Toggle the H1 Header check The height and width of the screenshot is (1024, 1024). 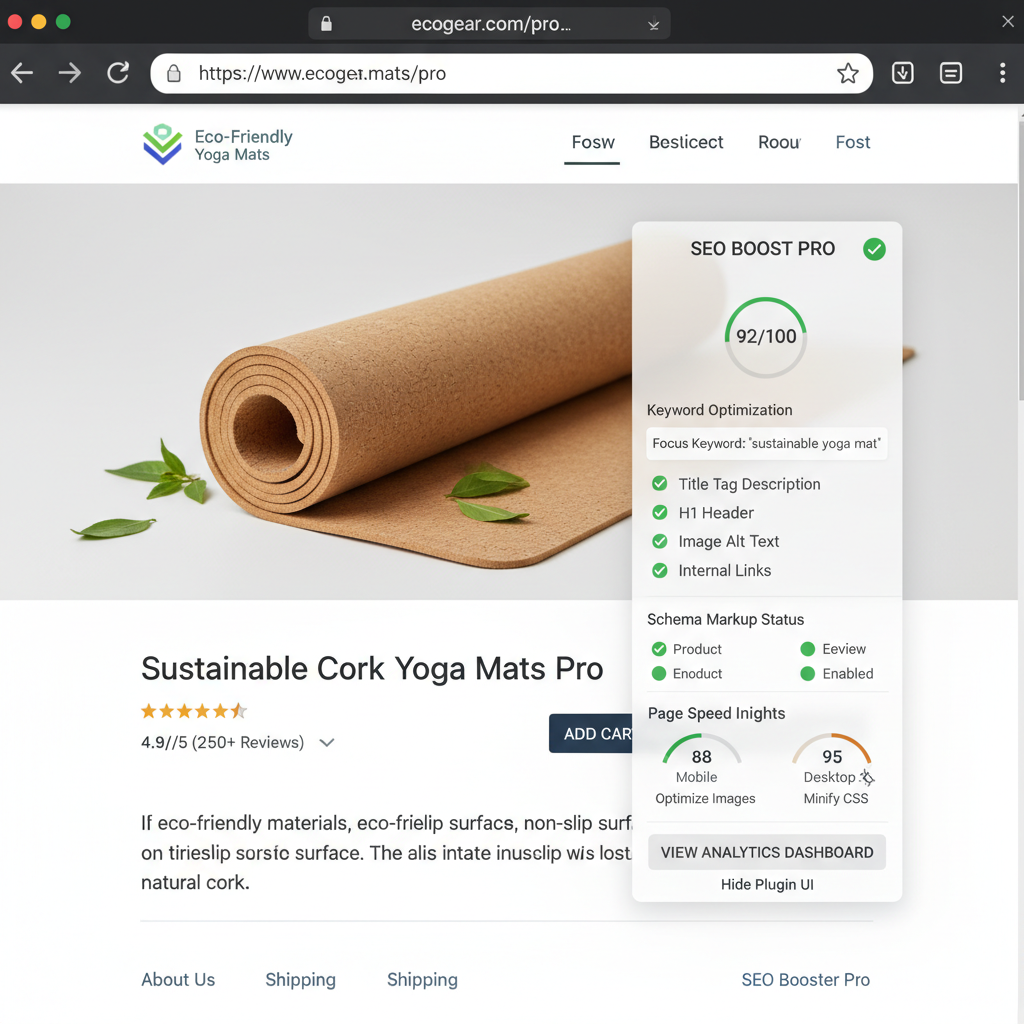tap(660, 512)
